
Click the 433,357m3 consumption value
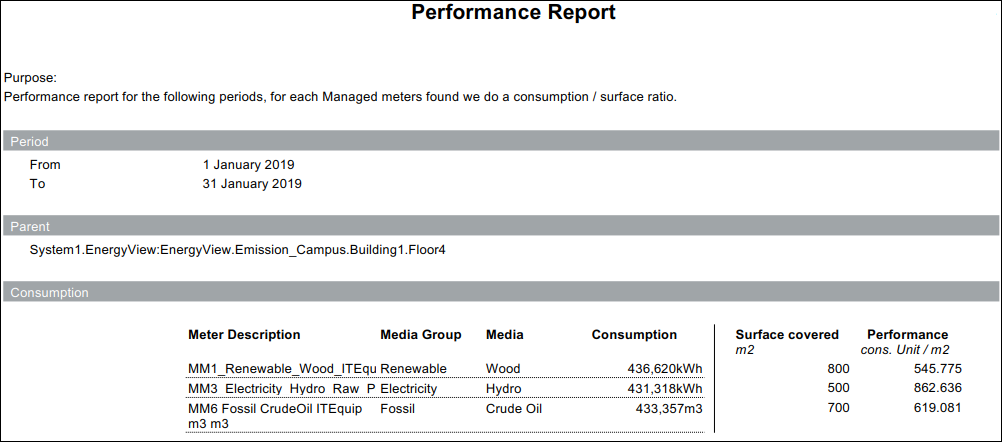click(668, 409)
